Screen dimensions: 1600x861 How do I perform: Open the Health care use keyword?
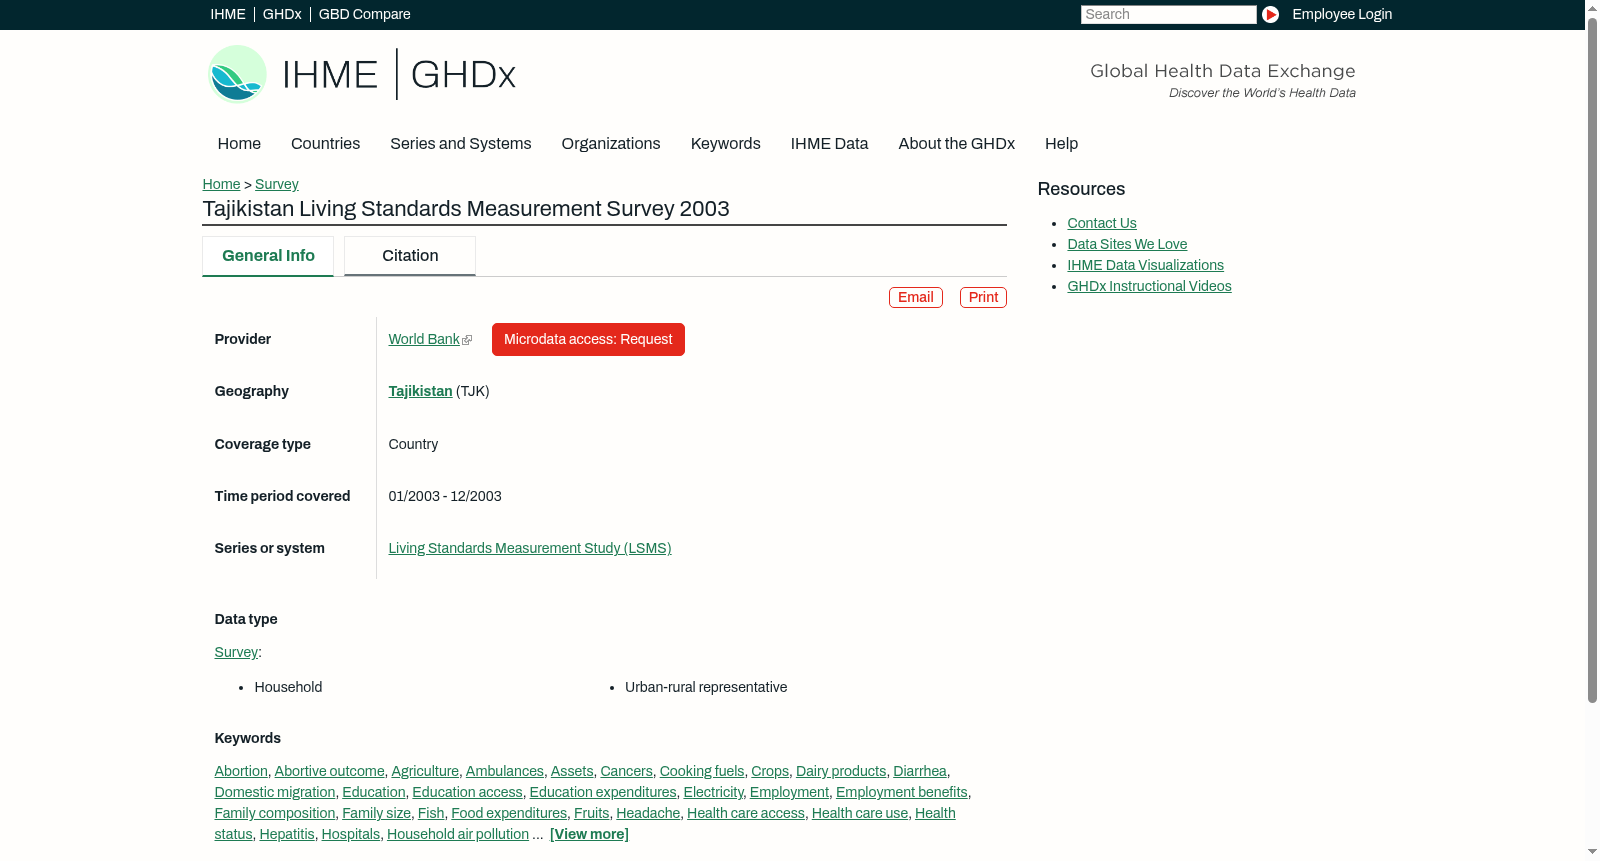pos(860,813)
